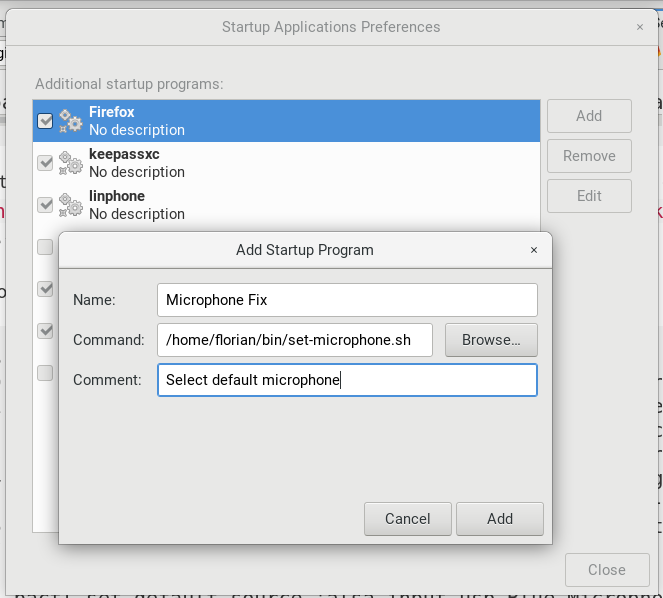
Task: Uncheck the linphone startup checkbox
Action: 45,205
